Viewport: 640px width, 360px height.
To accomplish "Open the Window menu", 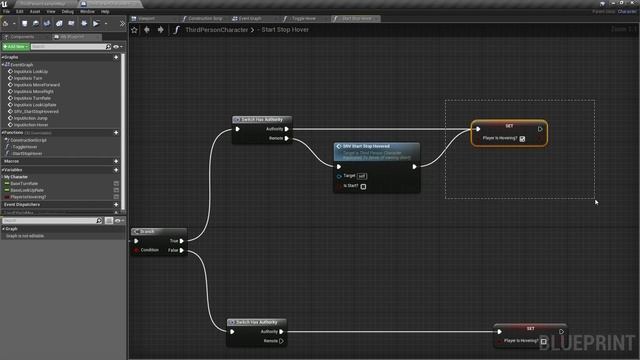I will click(87, 12).
